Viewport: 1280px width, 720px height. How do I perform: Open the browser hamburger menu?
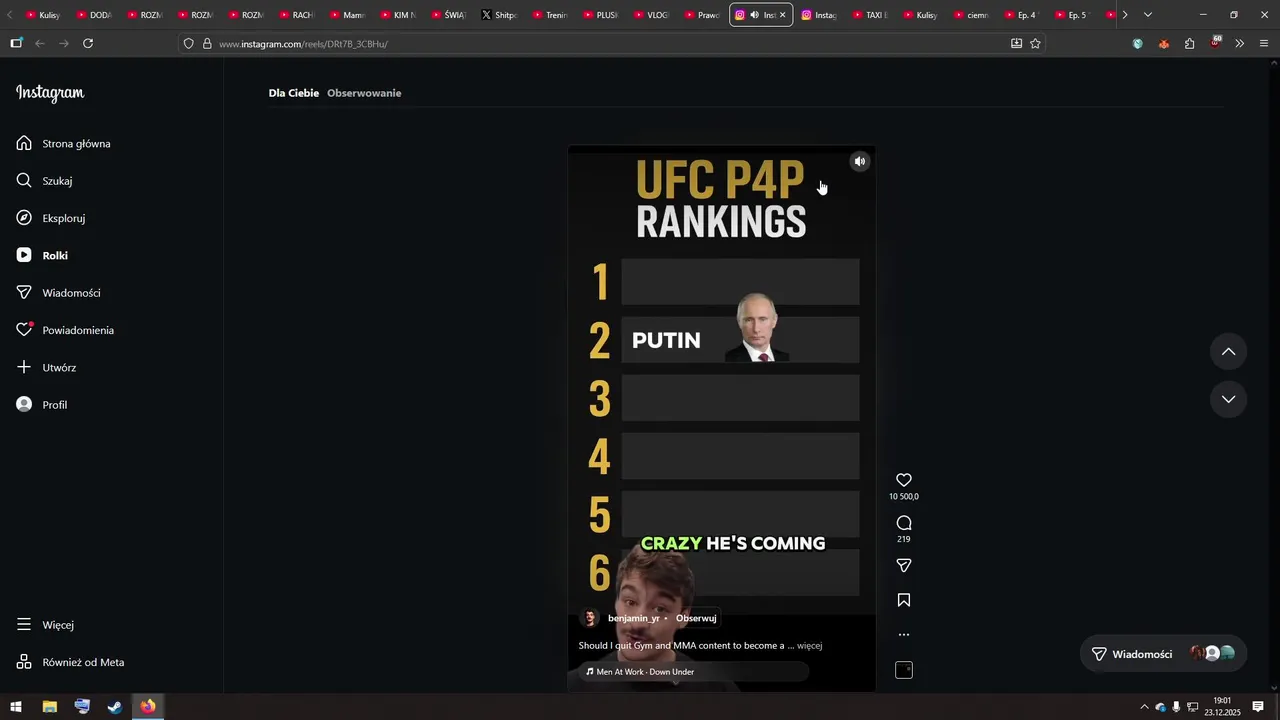1264,44
